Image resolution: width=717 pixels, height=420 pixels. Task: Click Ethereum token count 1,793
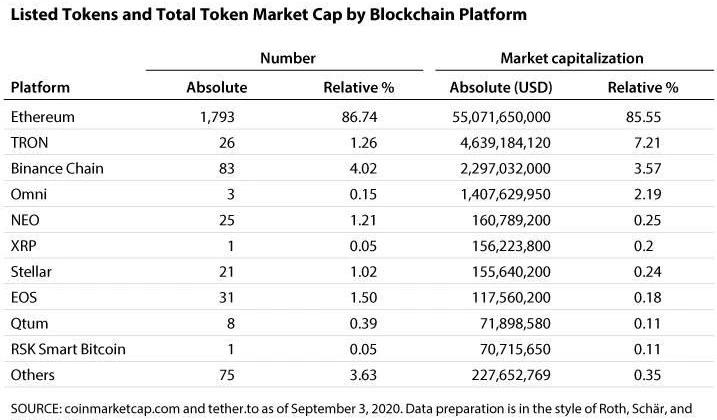tap(217, 117)
